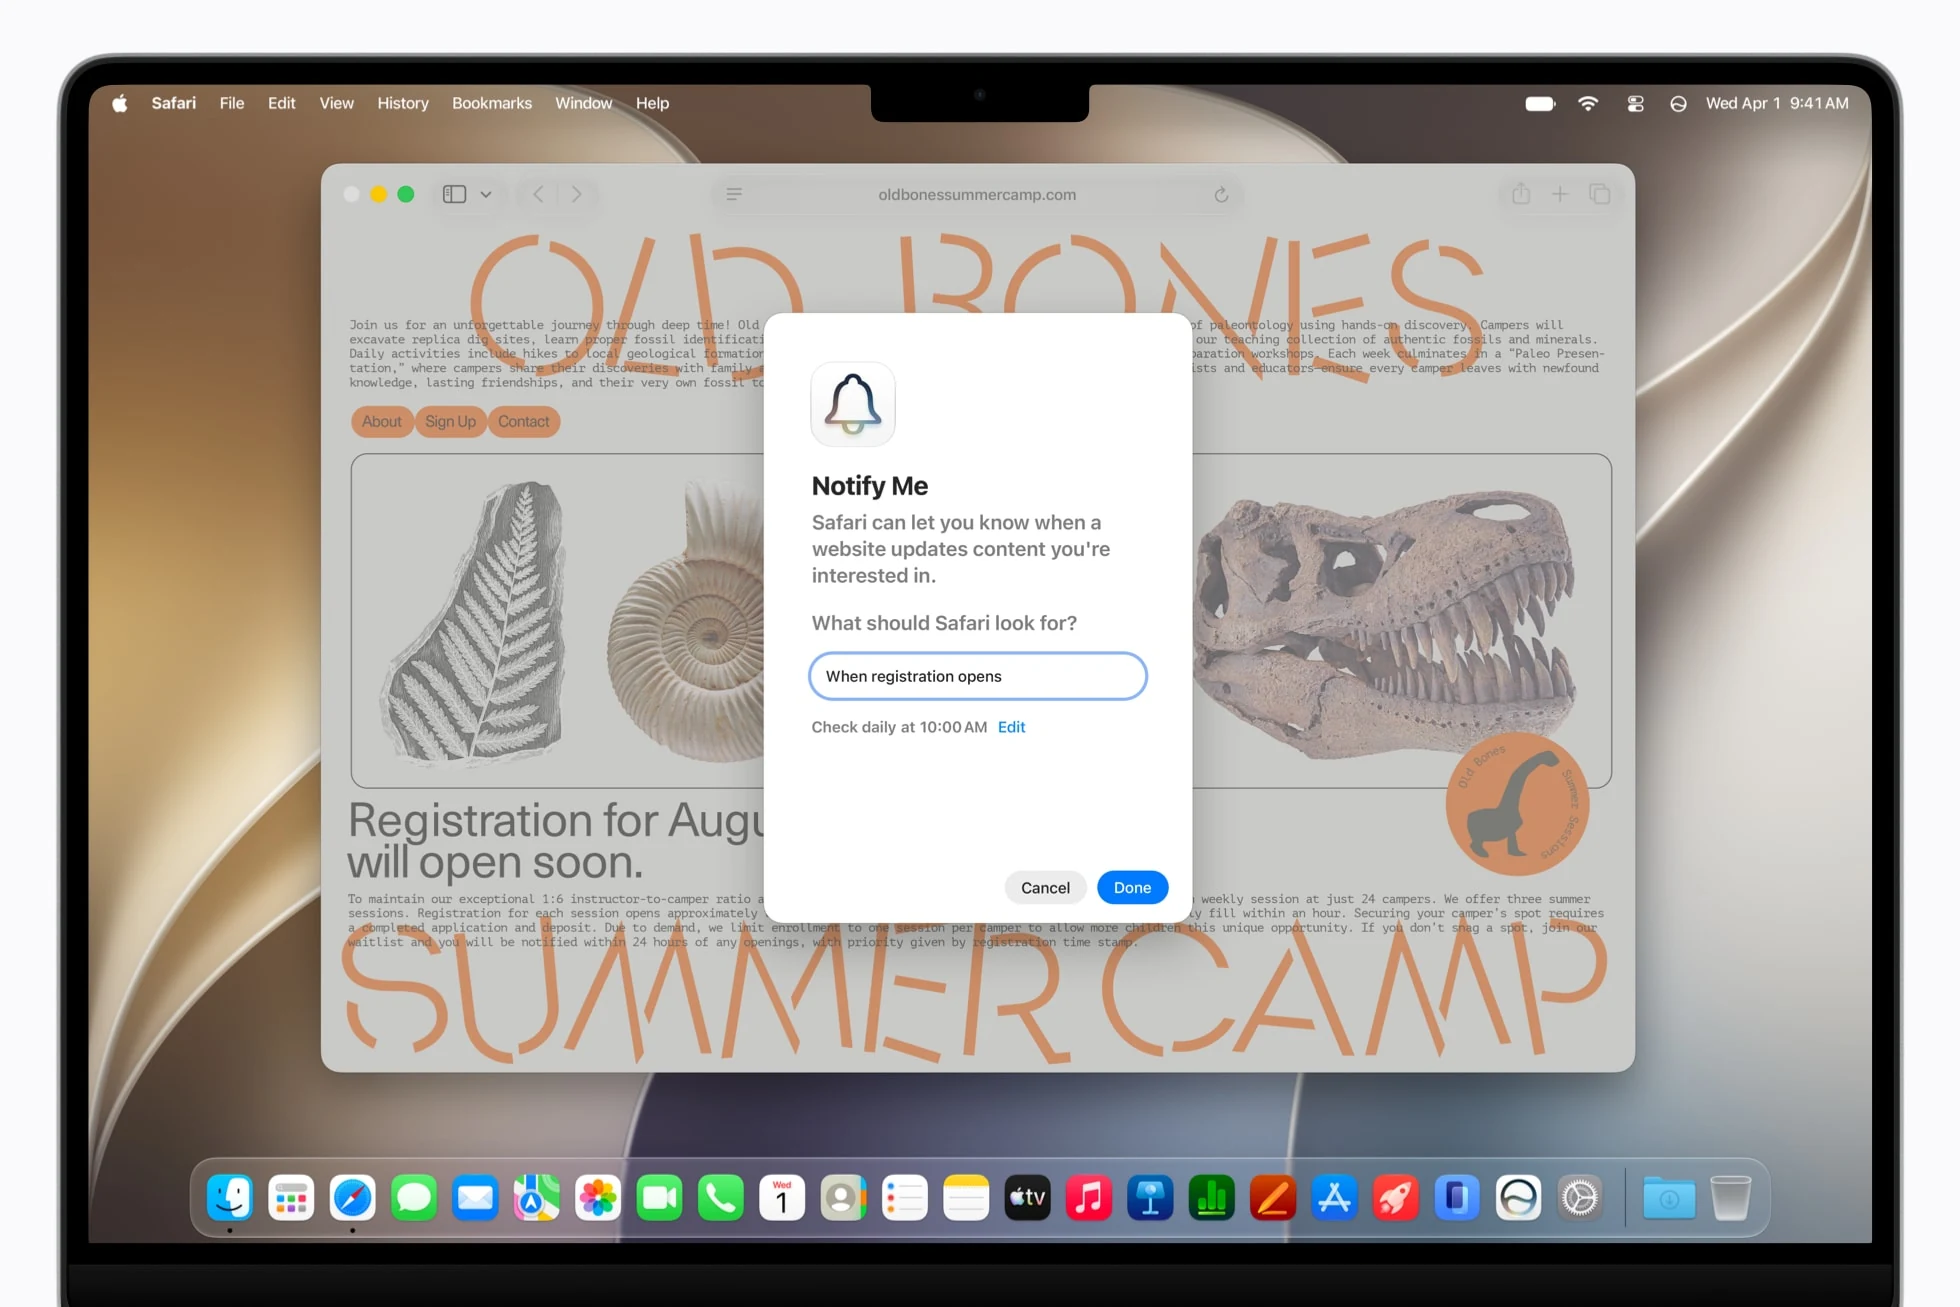Click the Share icon in Safari toolbar
The height and width of the screenshot is (1307, 1960).
point(1521,193)
